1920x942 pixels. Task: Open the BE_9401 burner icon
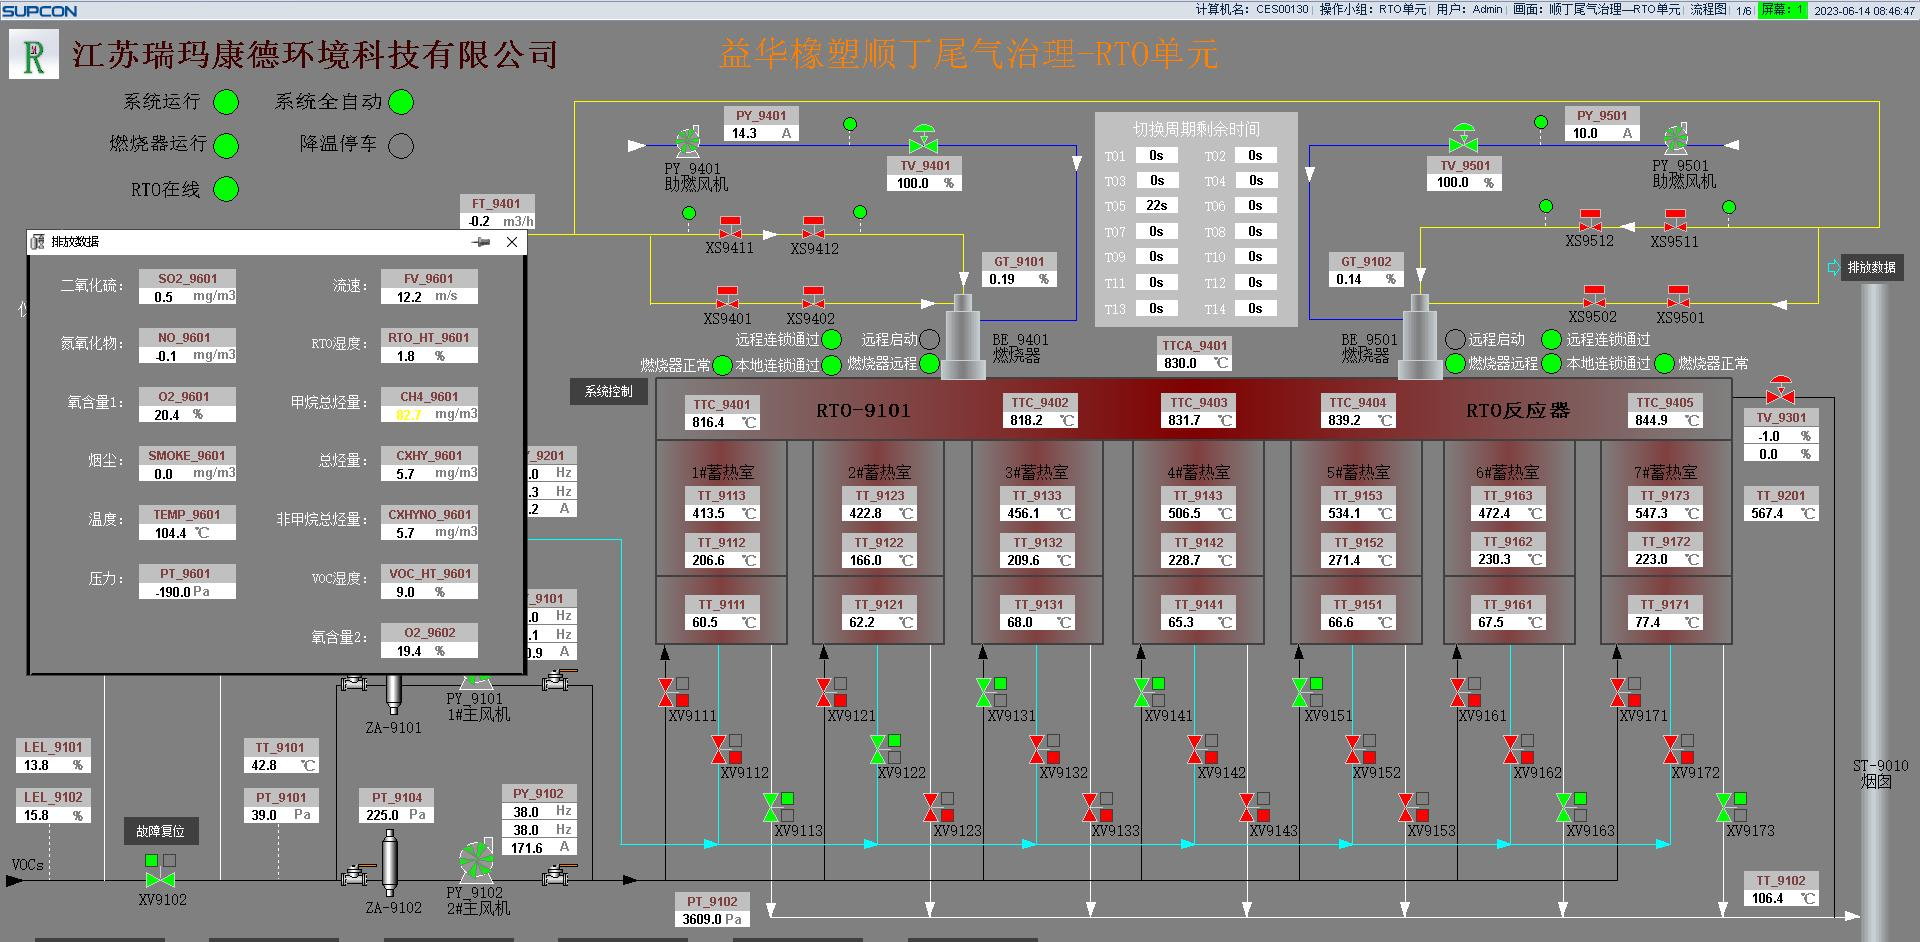pyautogui.click(x=963, y=336)
